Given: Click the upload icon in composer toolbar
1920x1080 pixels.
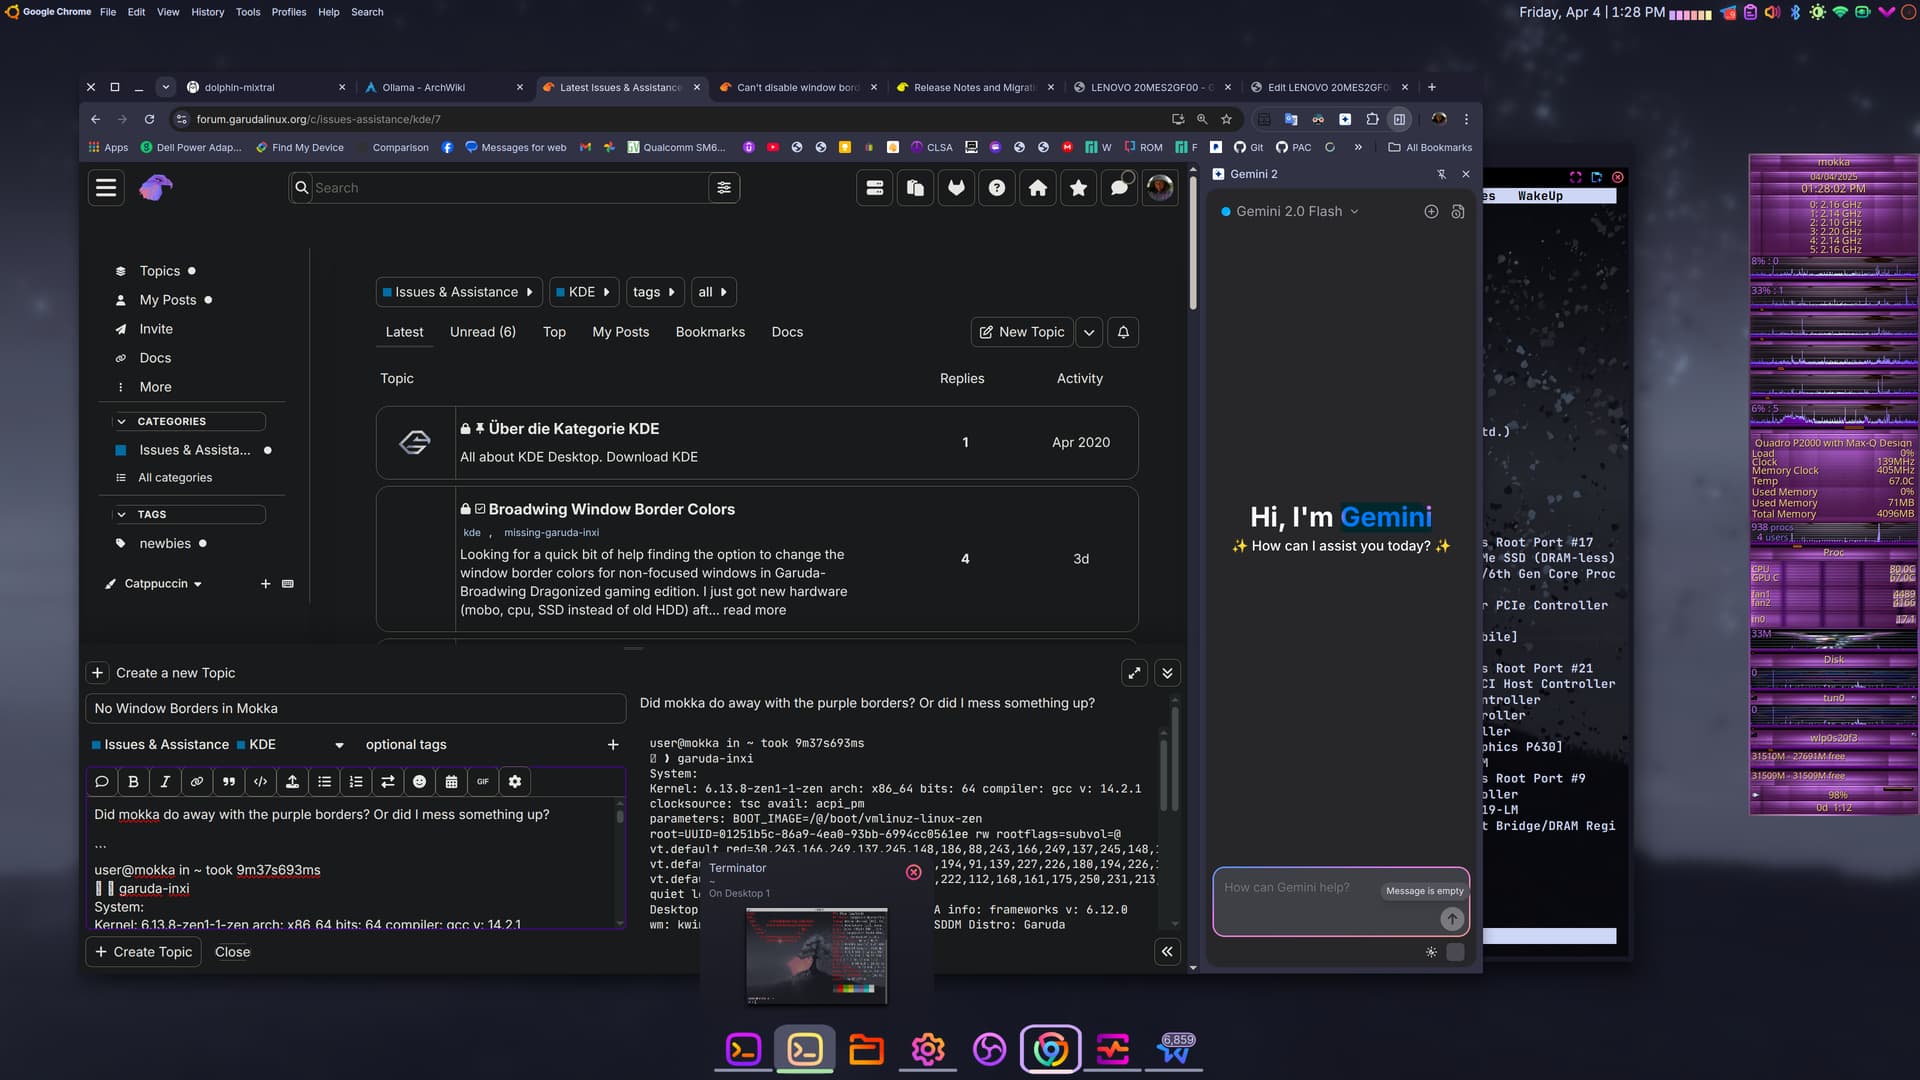Looking at the screenshot, I should [x=292, y=782].
